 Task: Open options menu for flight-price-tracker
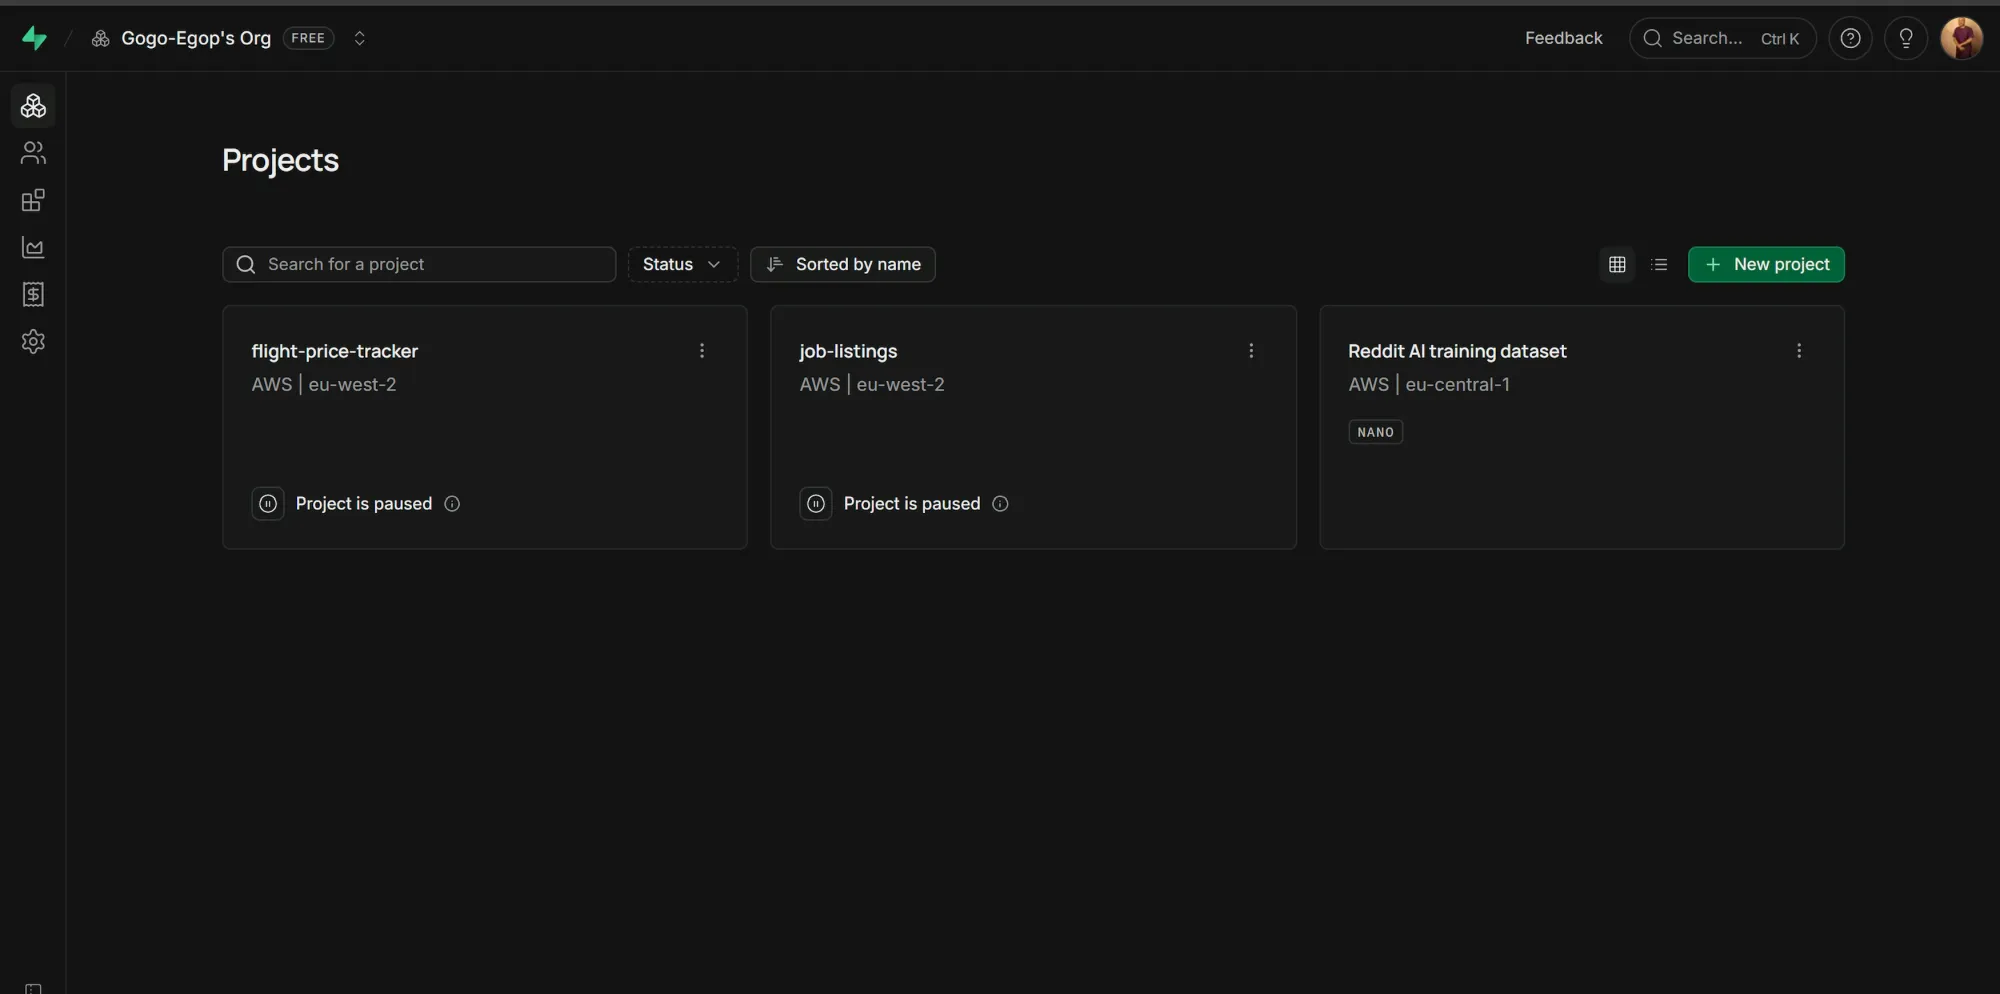702,351
